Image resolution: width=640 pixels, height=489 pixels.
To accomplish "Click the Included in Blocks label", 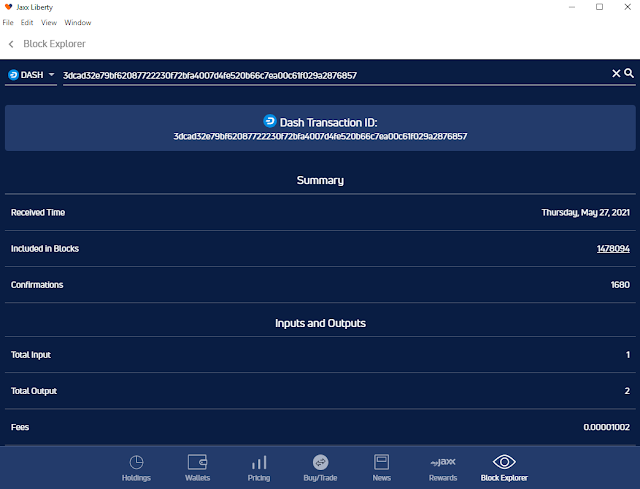I will pyautogui.click(x=45, y=249).
